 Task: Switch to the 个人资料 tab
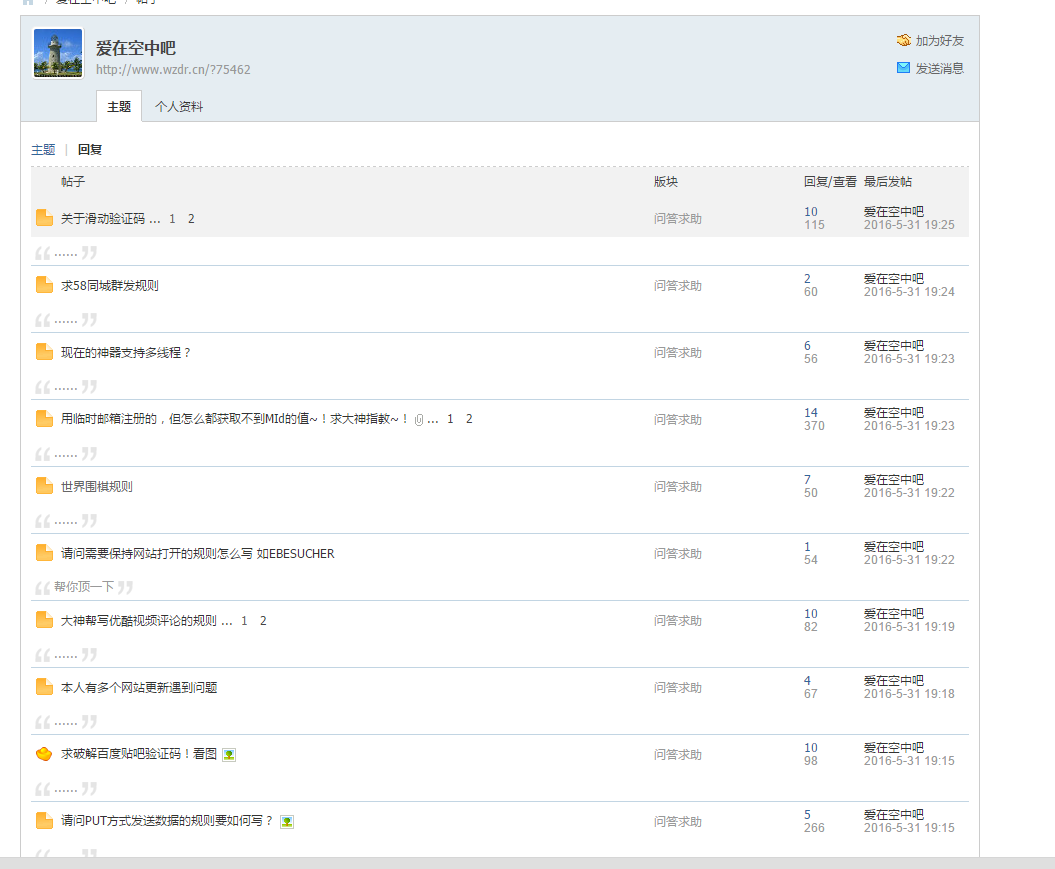click(179, 107)
